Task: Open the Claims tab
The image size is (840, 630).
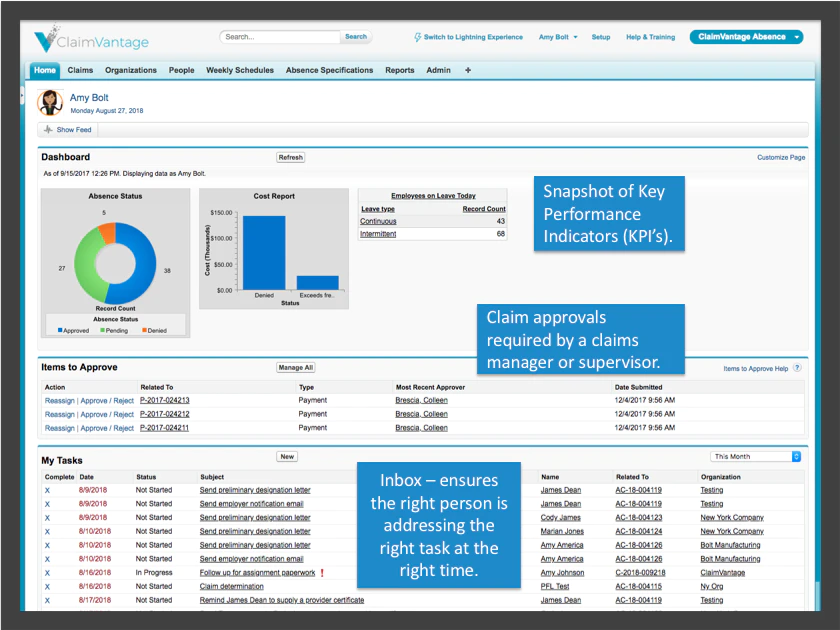Action: pyautogui.click(x=80, y=70)
